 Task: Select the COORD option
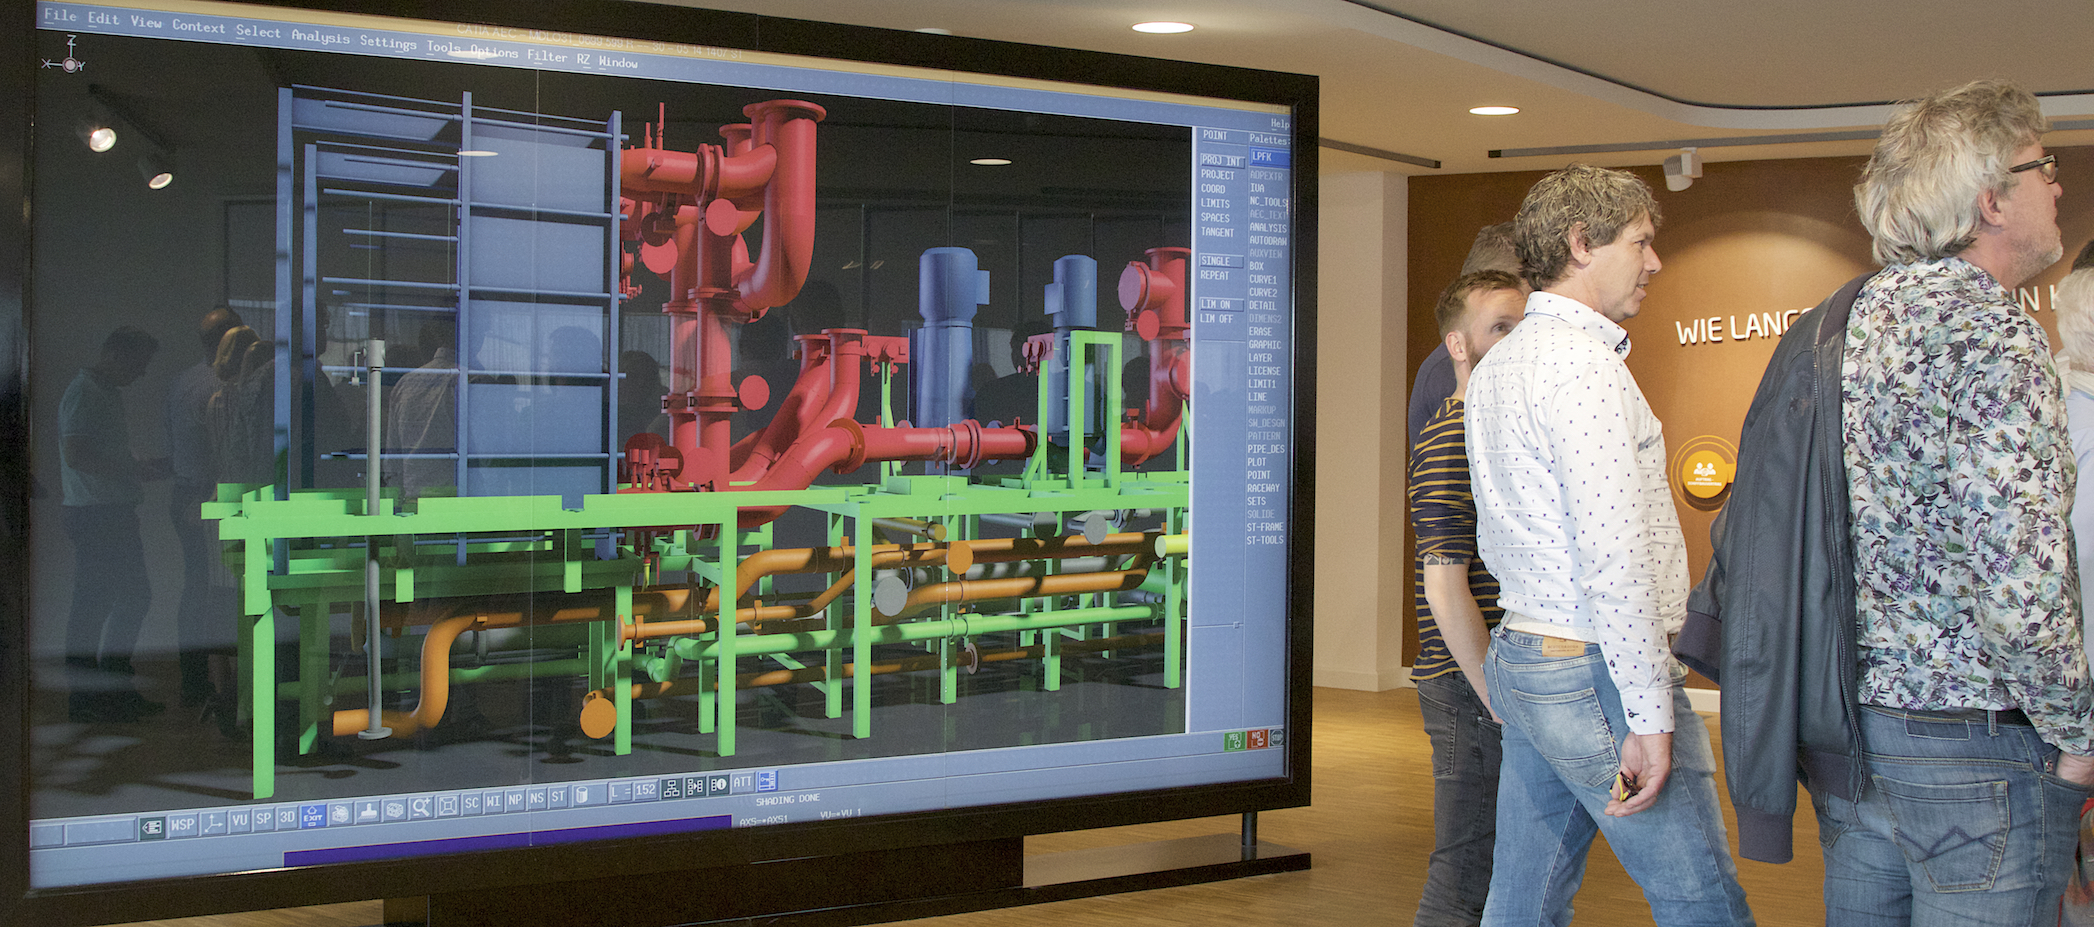(1213, 189)
